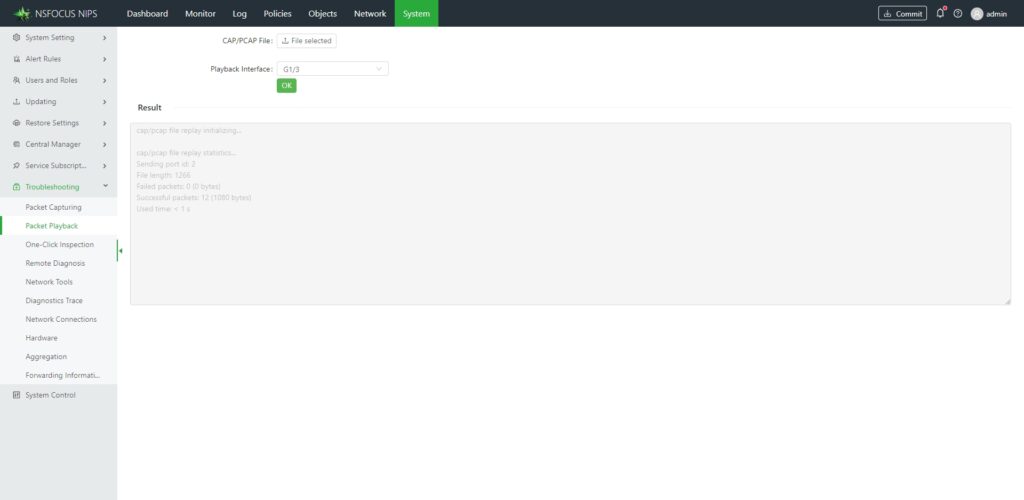Image resolution: width=1024 pixels, height=500 pixels.
Task: Collapse the Troubleshooting chevron
Action: (x=105, y=186)
